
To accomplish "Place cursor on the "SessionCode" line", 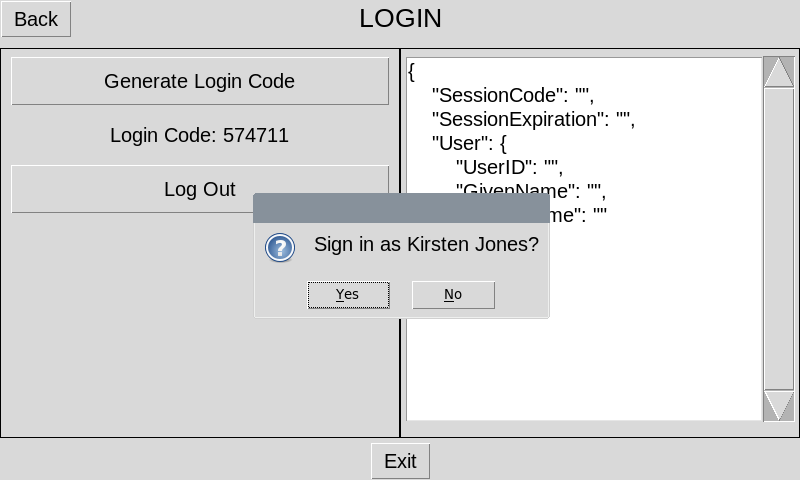I will click(x=513, y=96).
